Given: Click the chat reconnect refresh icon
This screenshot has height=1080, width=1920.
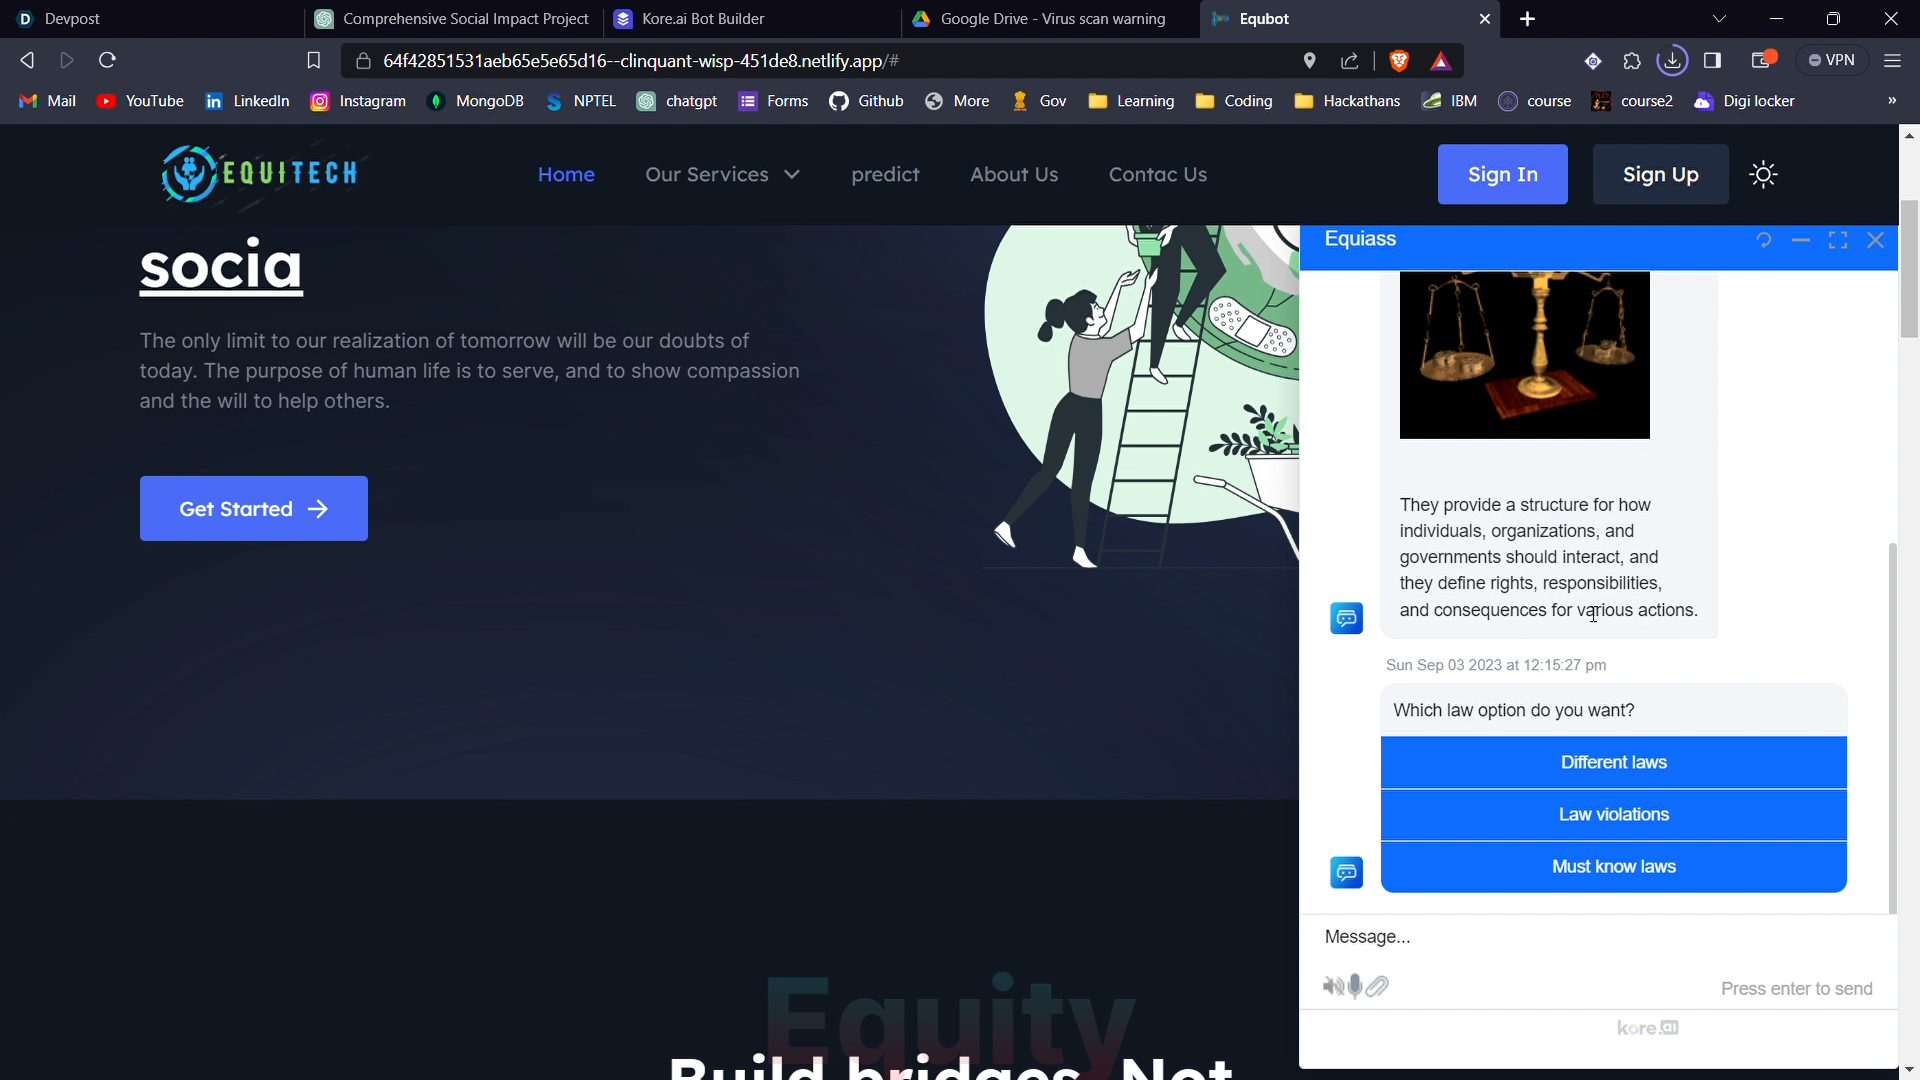Looking at the screenshot, I should click(1764, 240).
